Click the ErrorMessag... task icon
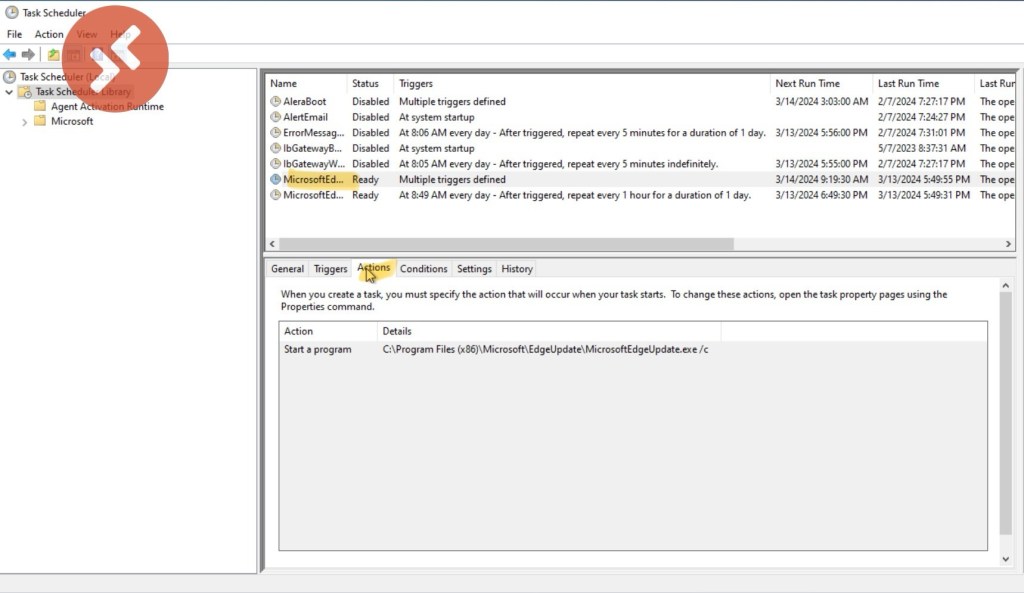This screenshot has width=1024, height=593. (276, 133)
